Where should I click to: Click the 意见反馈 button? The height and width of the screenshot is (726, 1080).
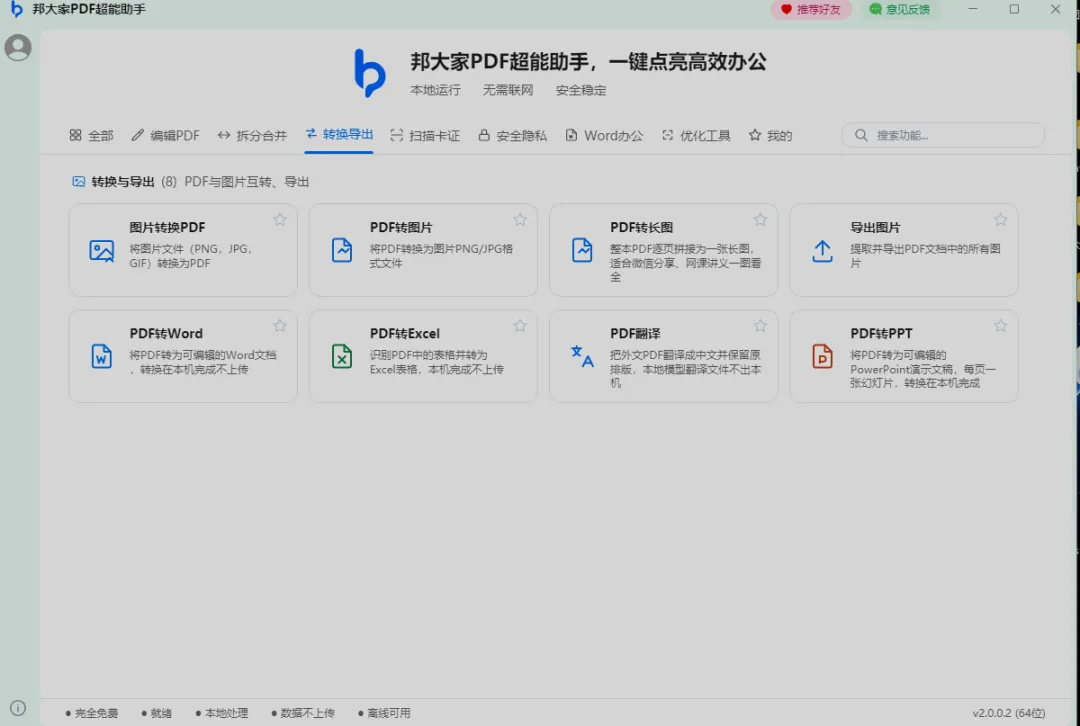click(x=900, y=10)
